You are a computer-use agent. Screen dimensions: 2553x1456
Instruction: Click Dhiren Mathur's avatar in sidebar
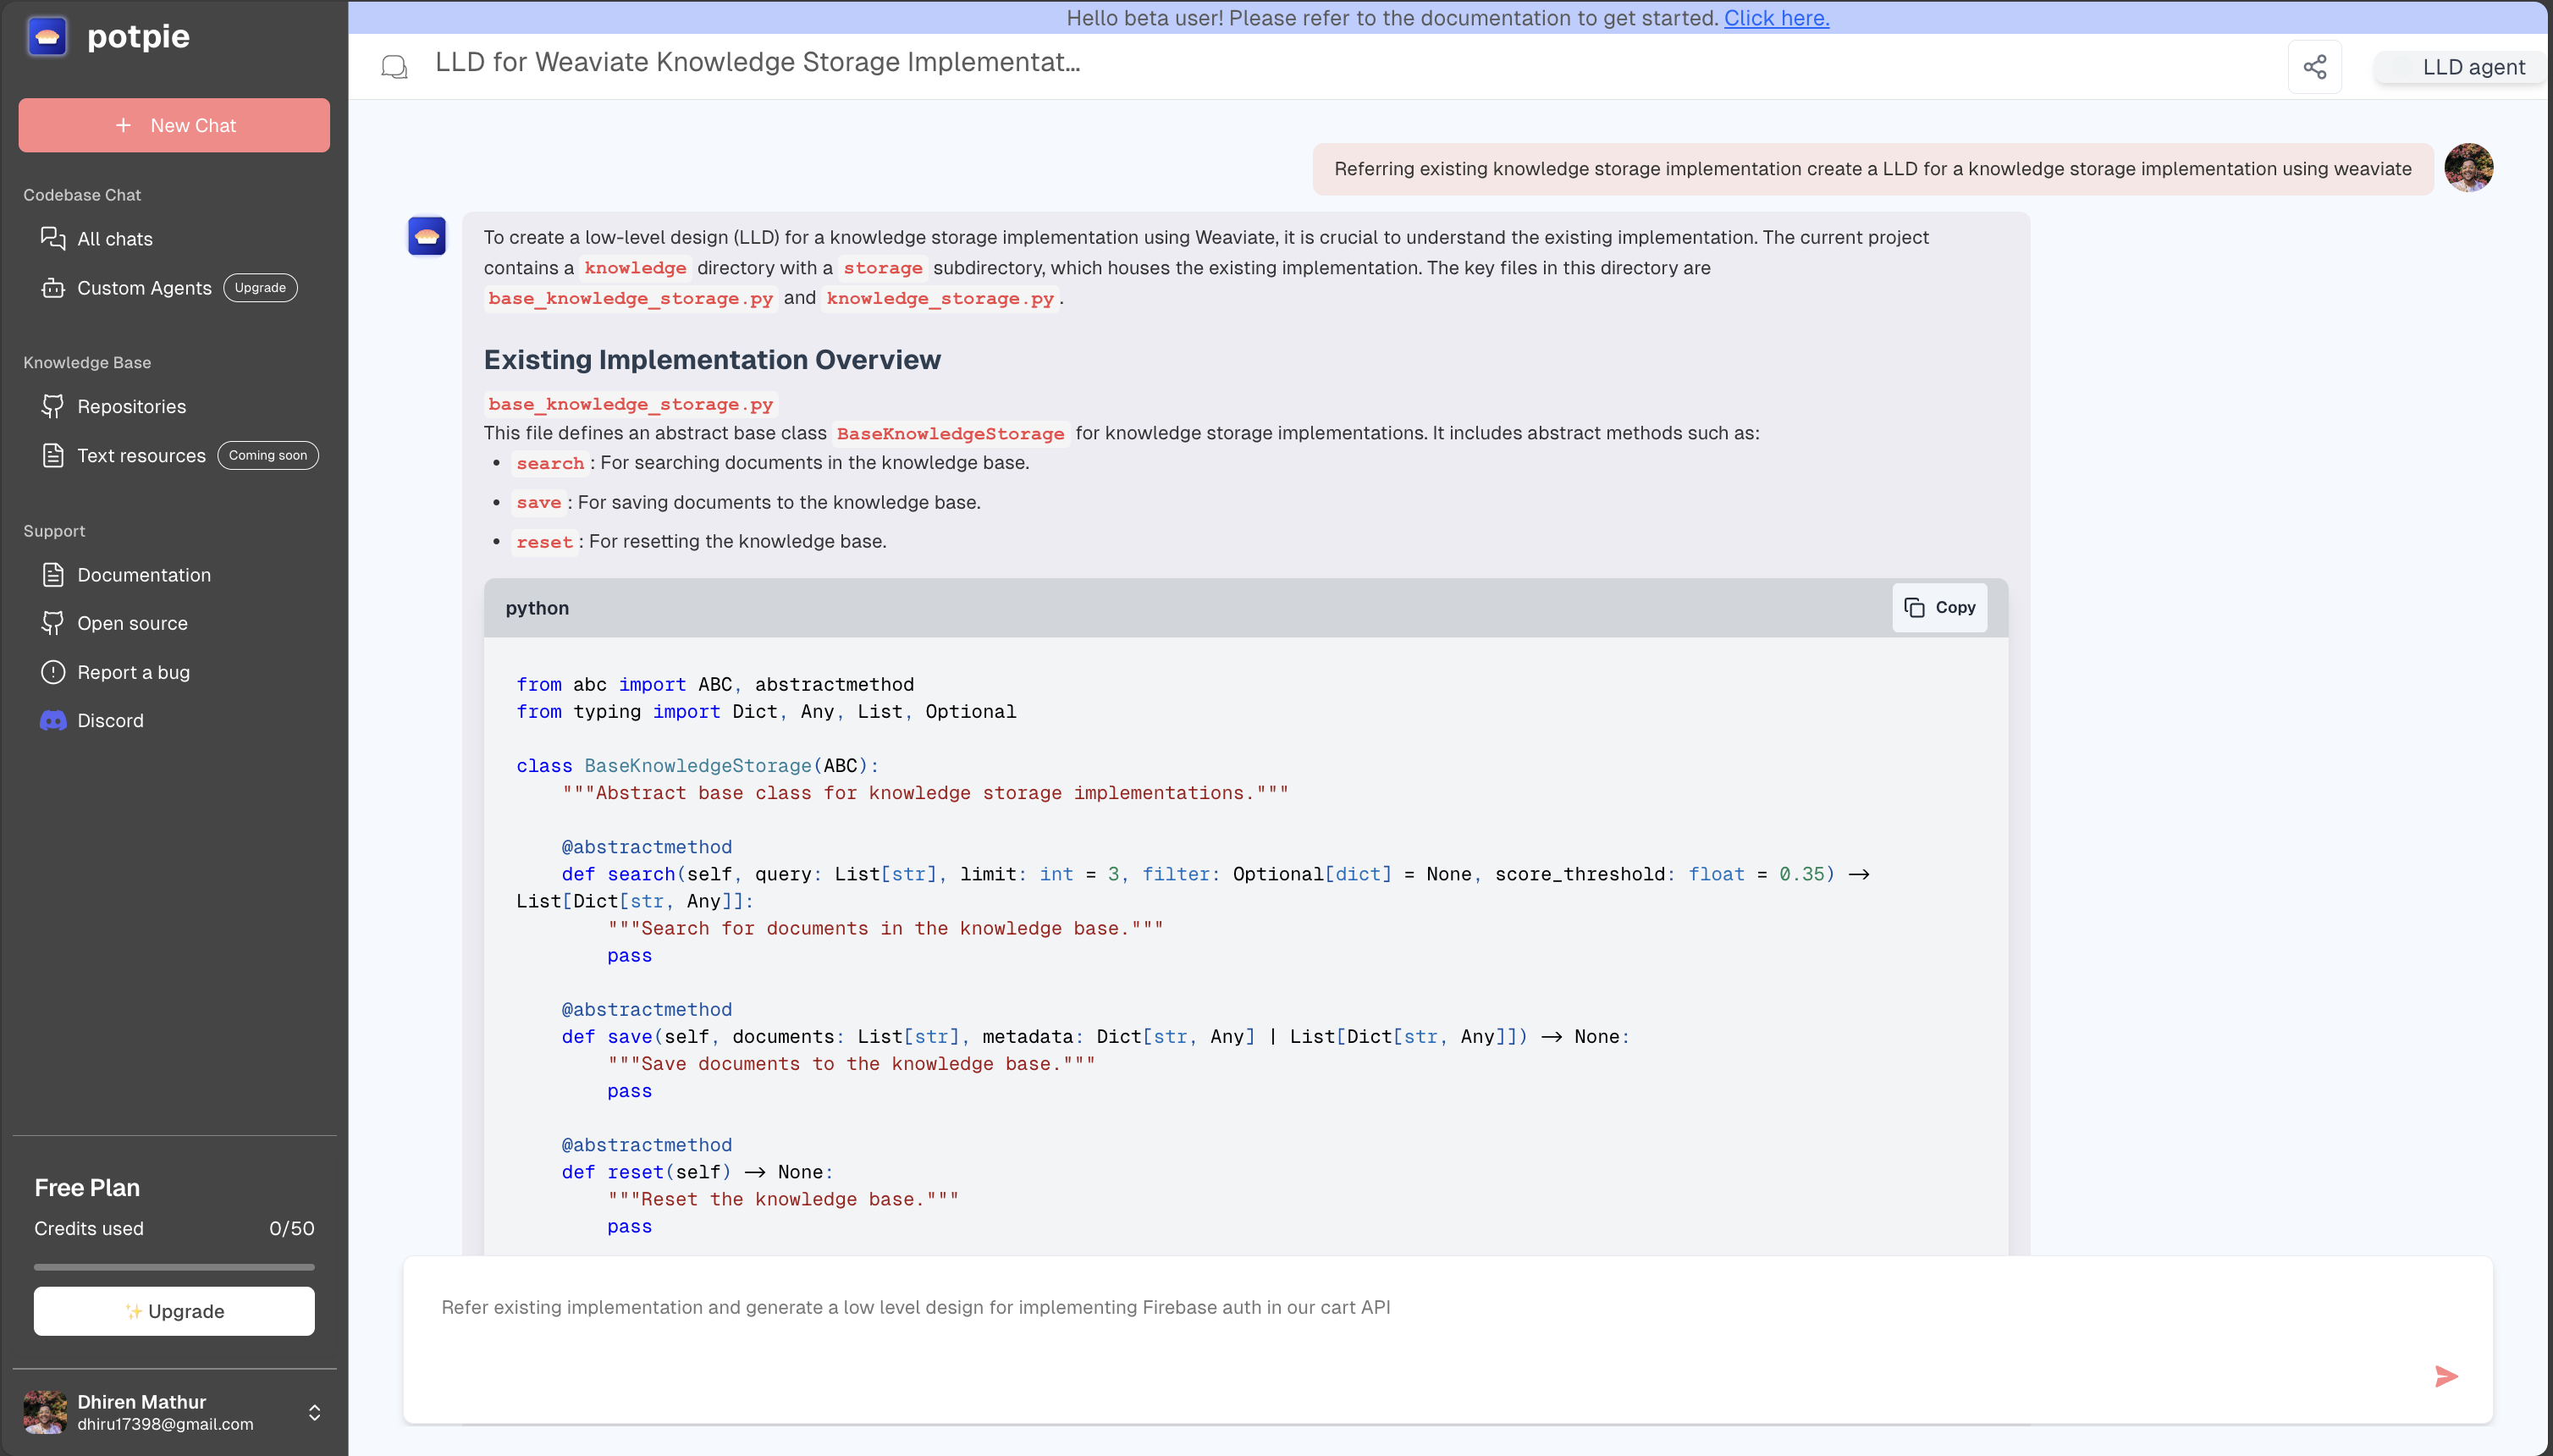click(x=45, y=1412)
